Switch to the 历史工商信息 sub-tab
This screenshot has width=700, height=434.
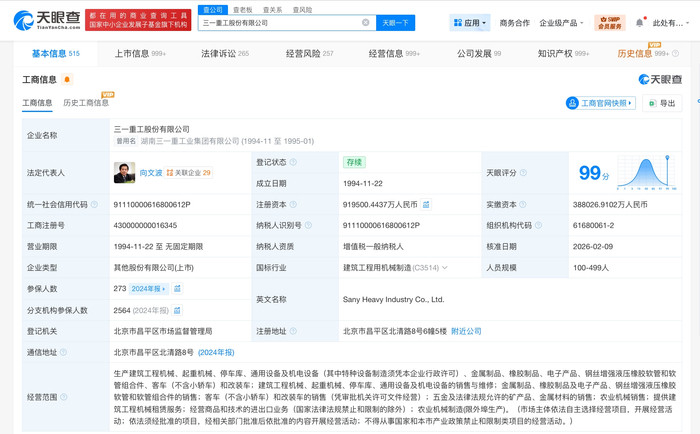86,103
